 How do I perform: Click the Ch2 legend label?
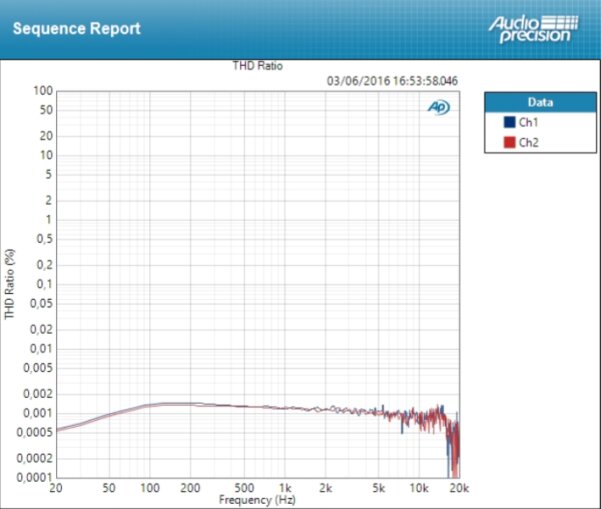[529, 143]
